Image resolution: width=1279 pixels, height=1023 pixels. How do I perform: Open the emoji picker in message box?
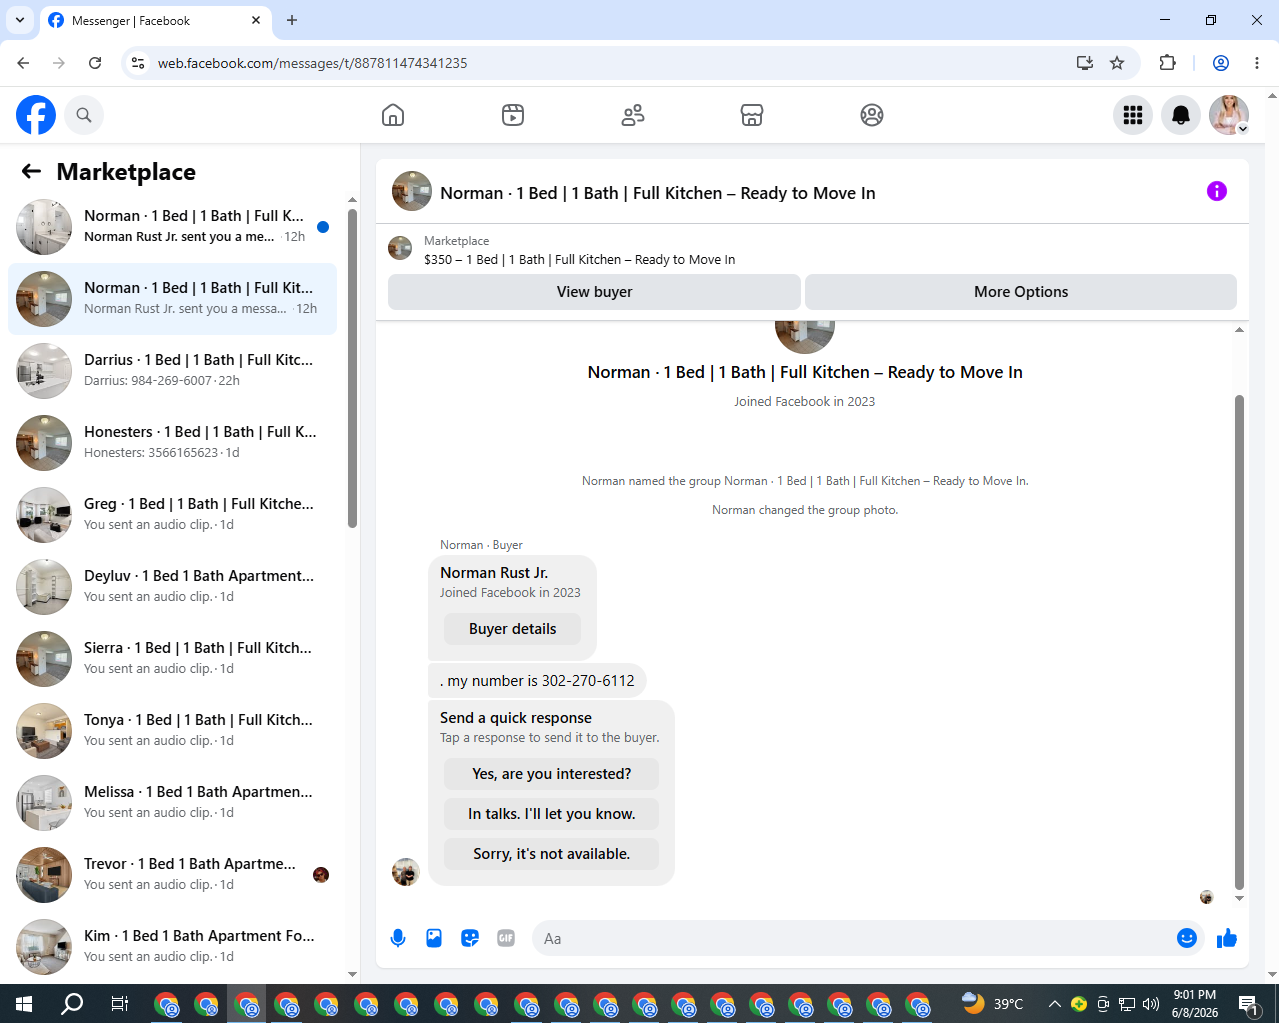click(x=1187, y=938)
